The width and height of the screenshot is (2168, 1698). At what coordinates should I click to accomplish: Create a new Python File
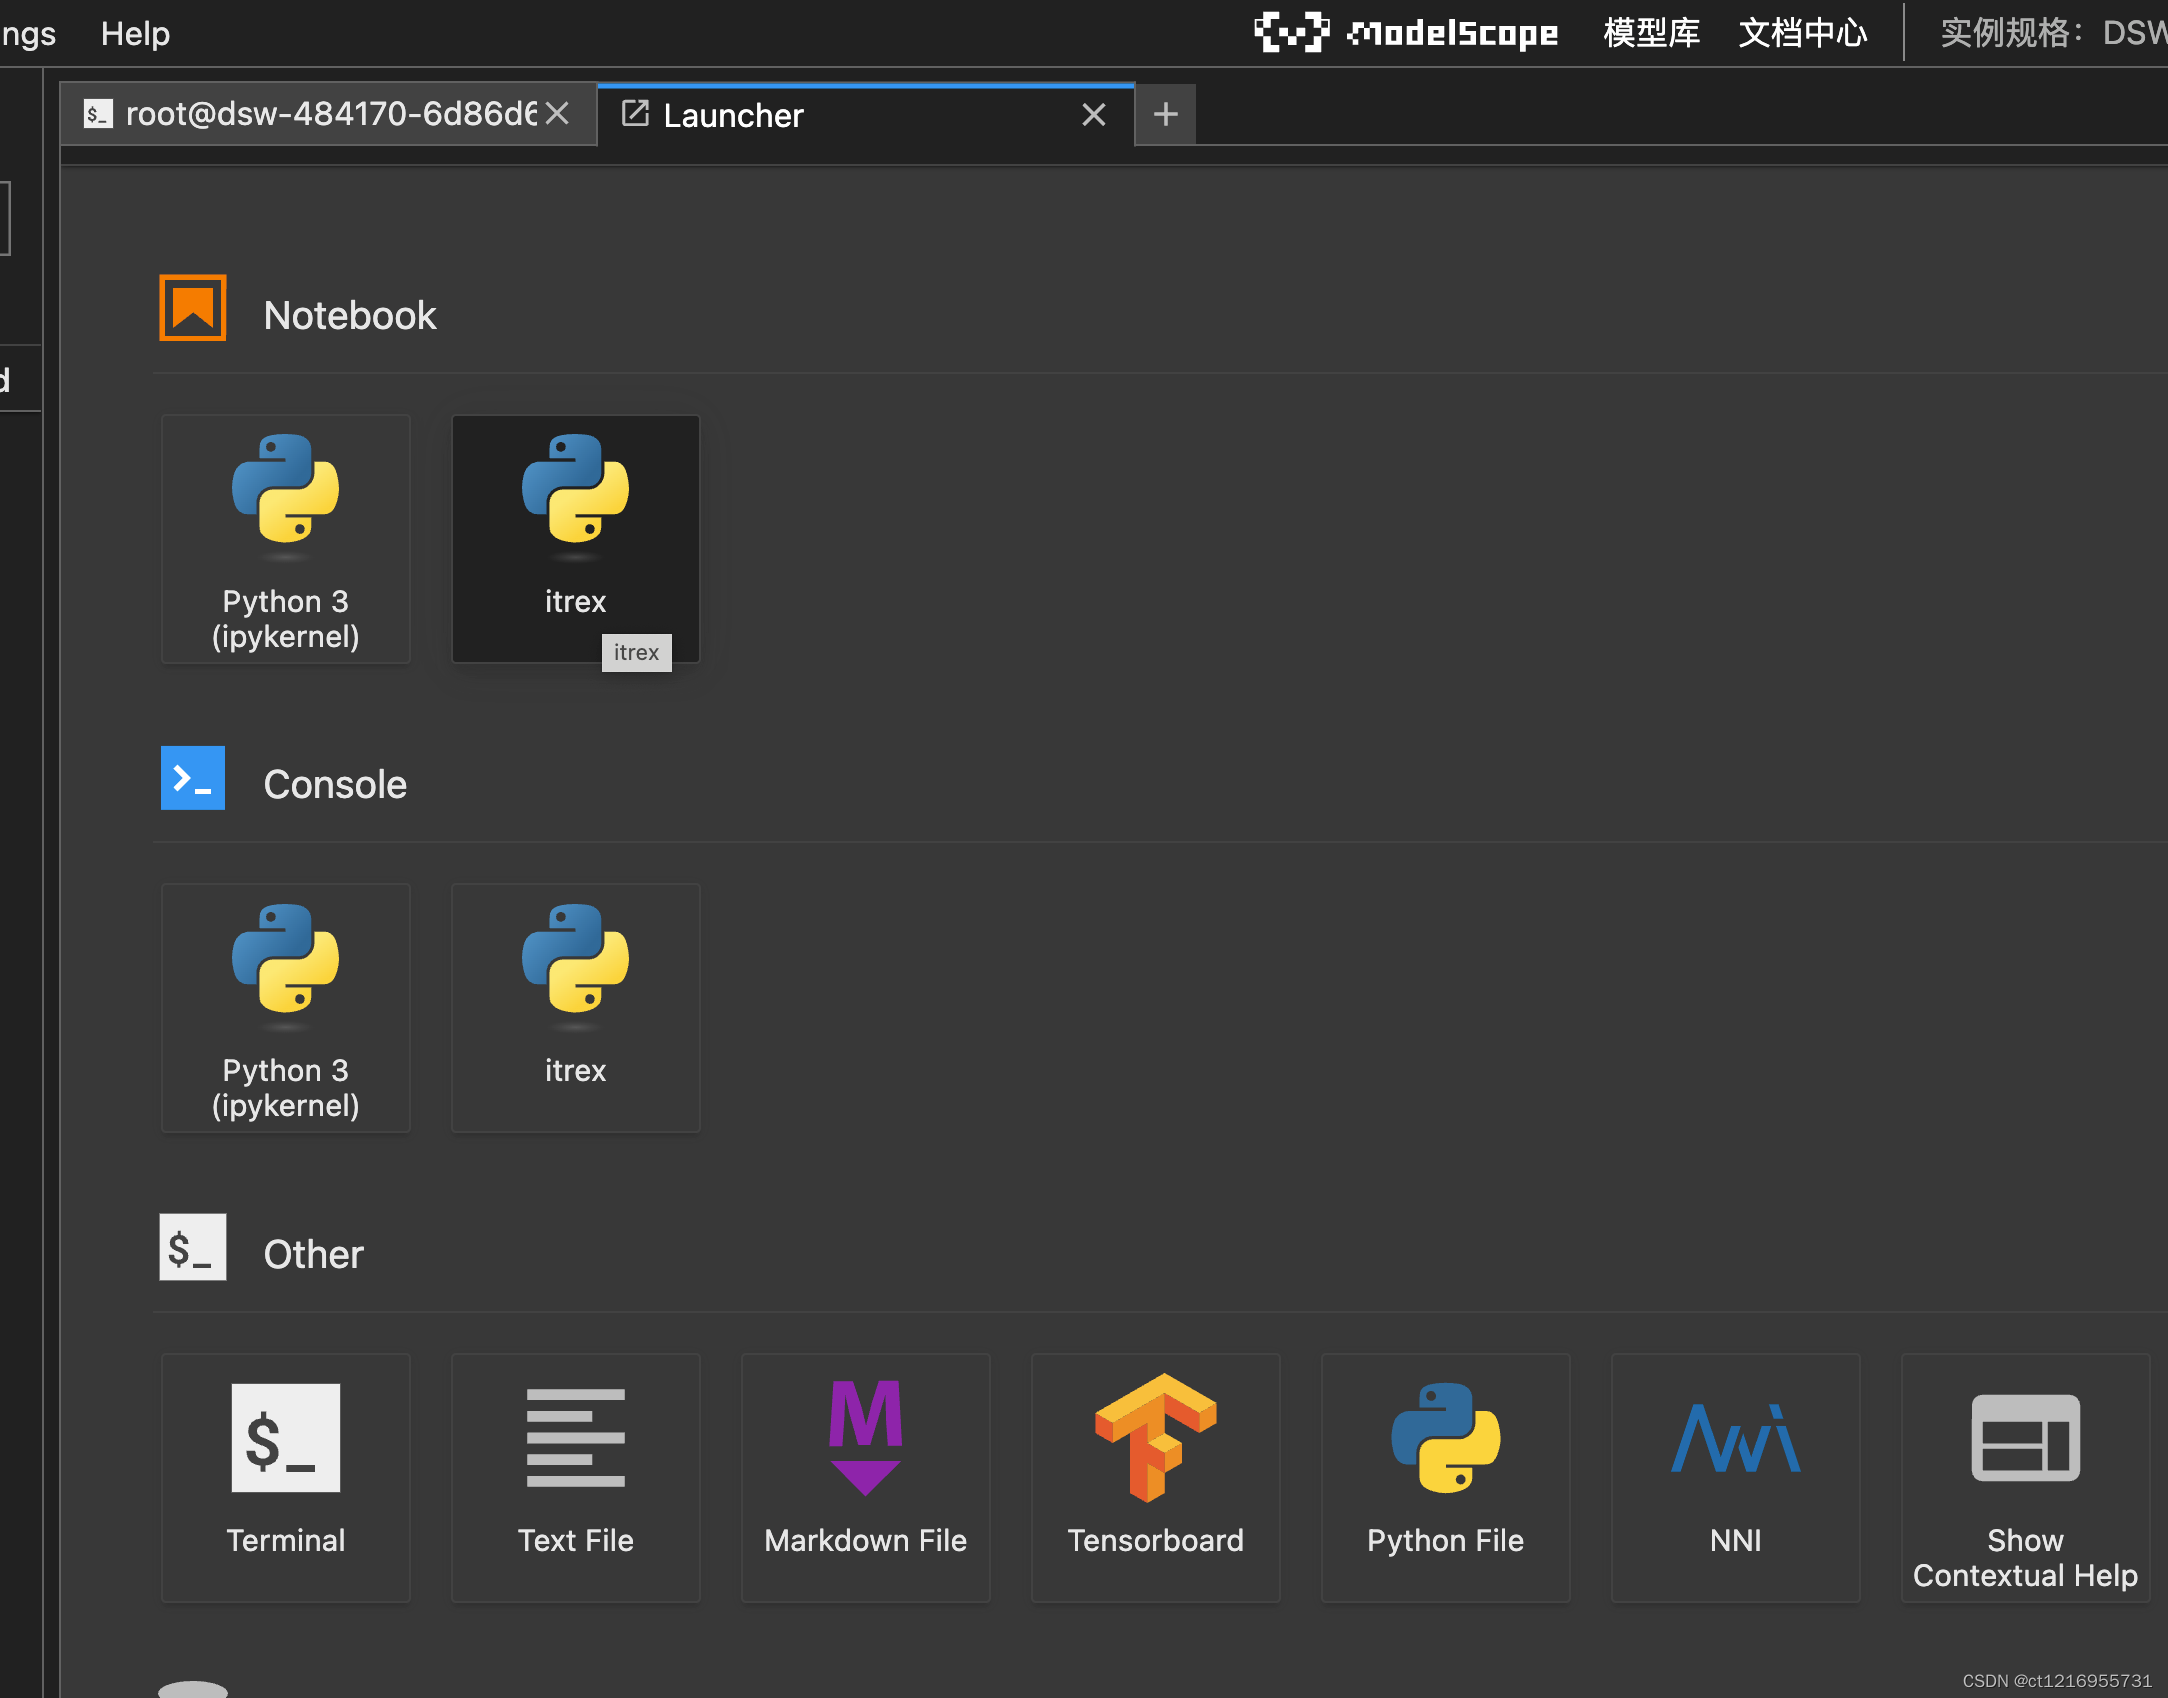point(1445,1477)
